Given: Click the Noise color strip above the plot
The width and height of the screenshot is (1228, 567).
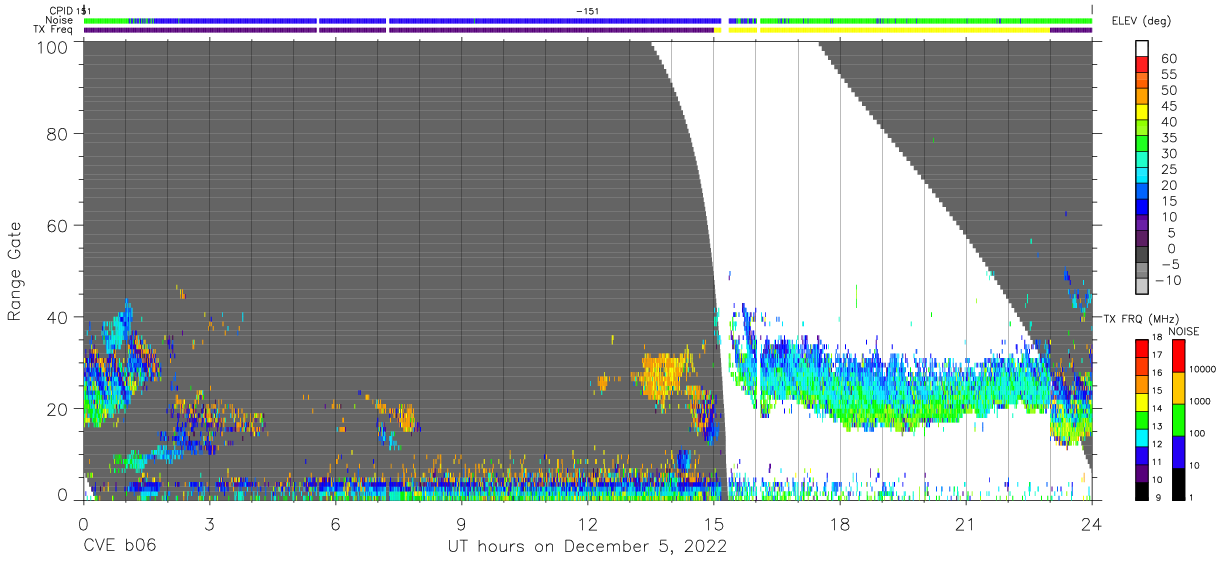Looking at the screenshot, I should (588, 20).
